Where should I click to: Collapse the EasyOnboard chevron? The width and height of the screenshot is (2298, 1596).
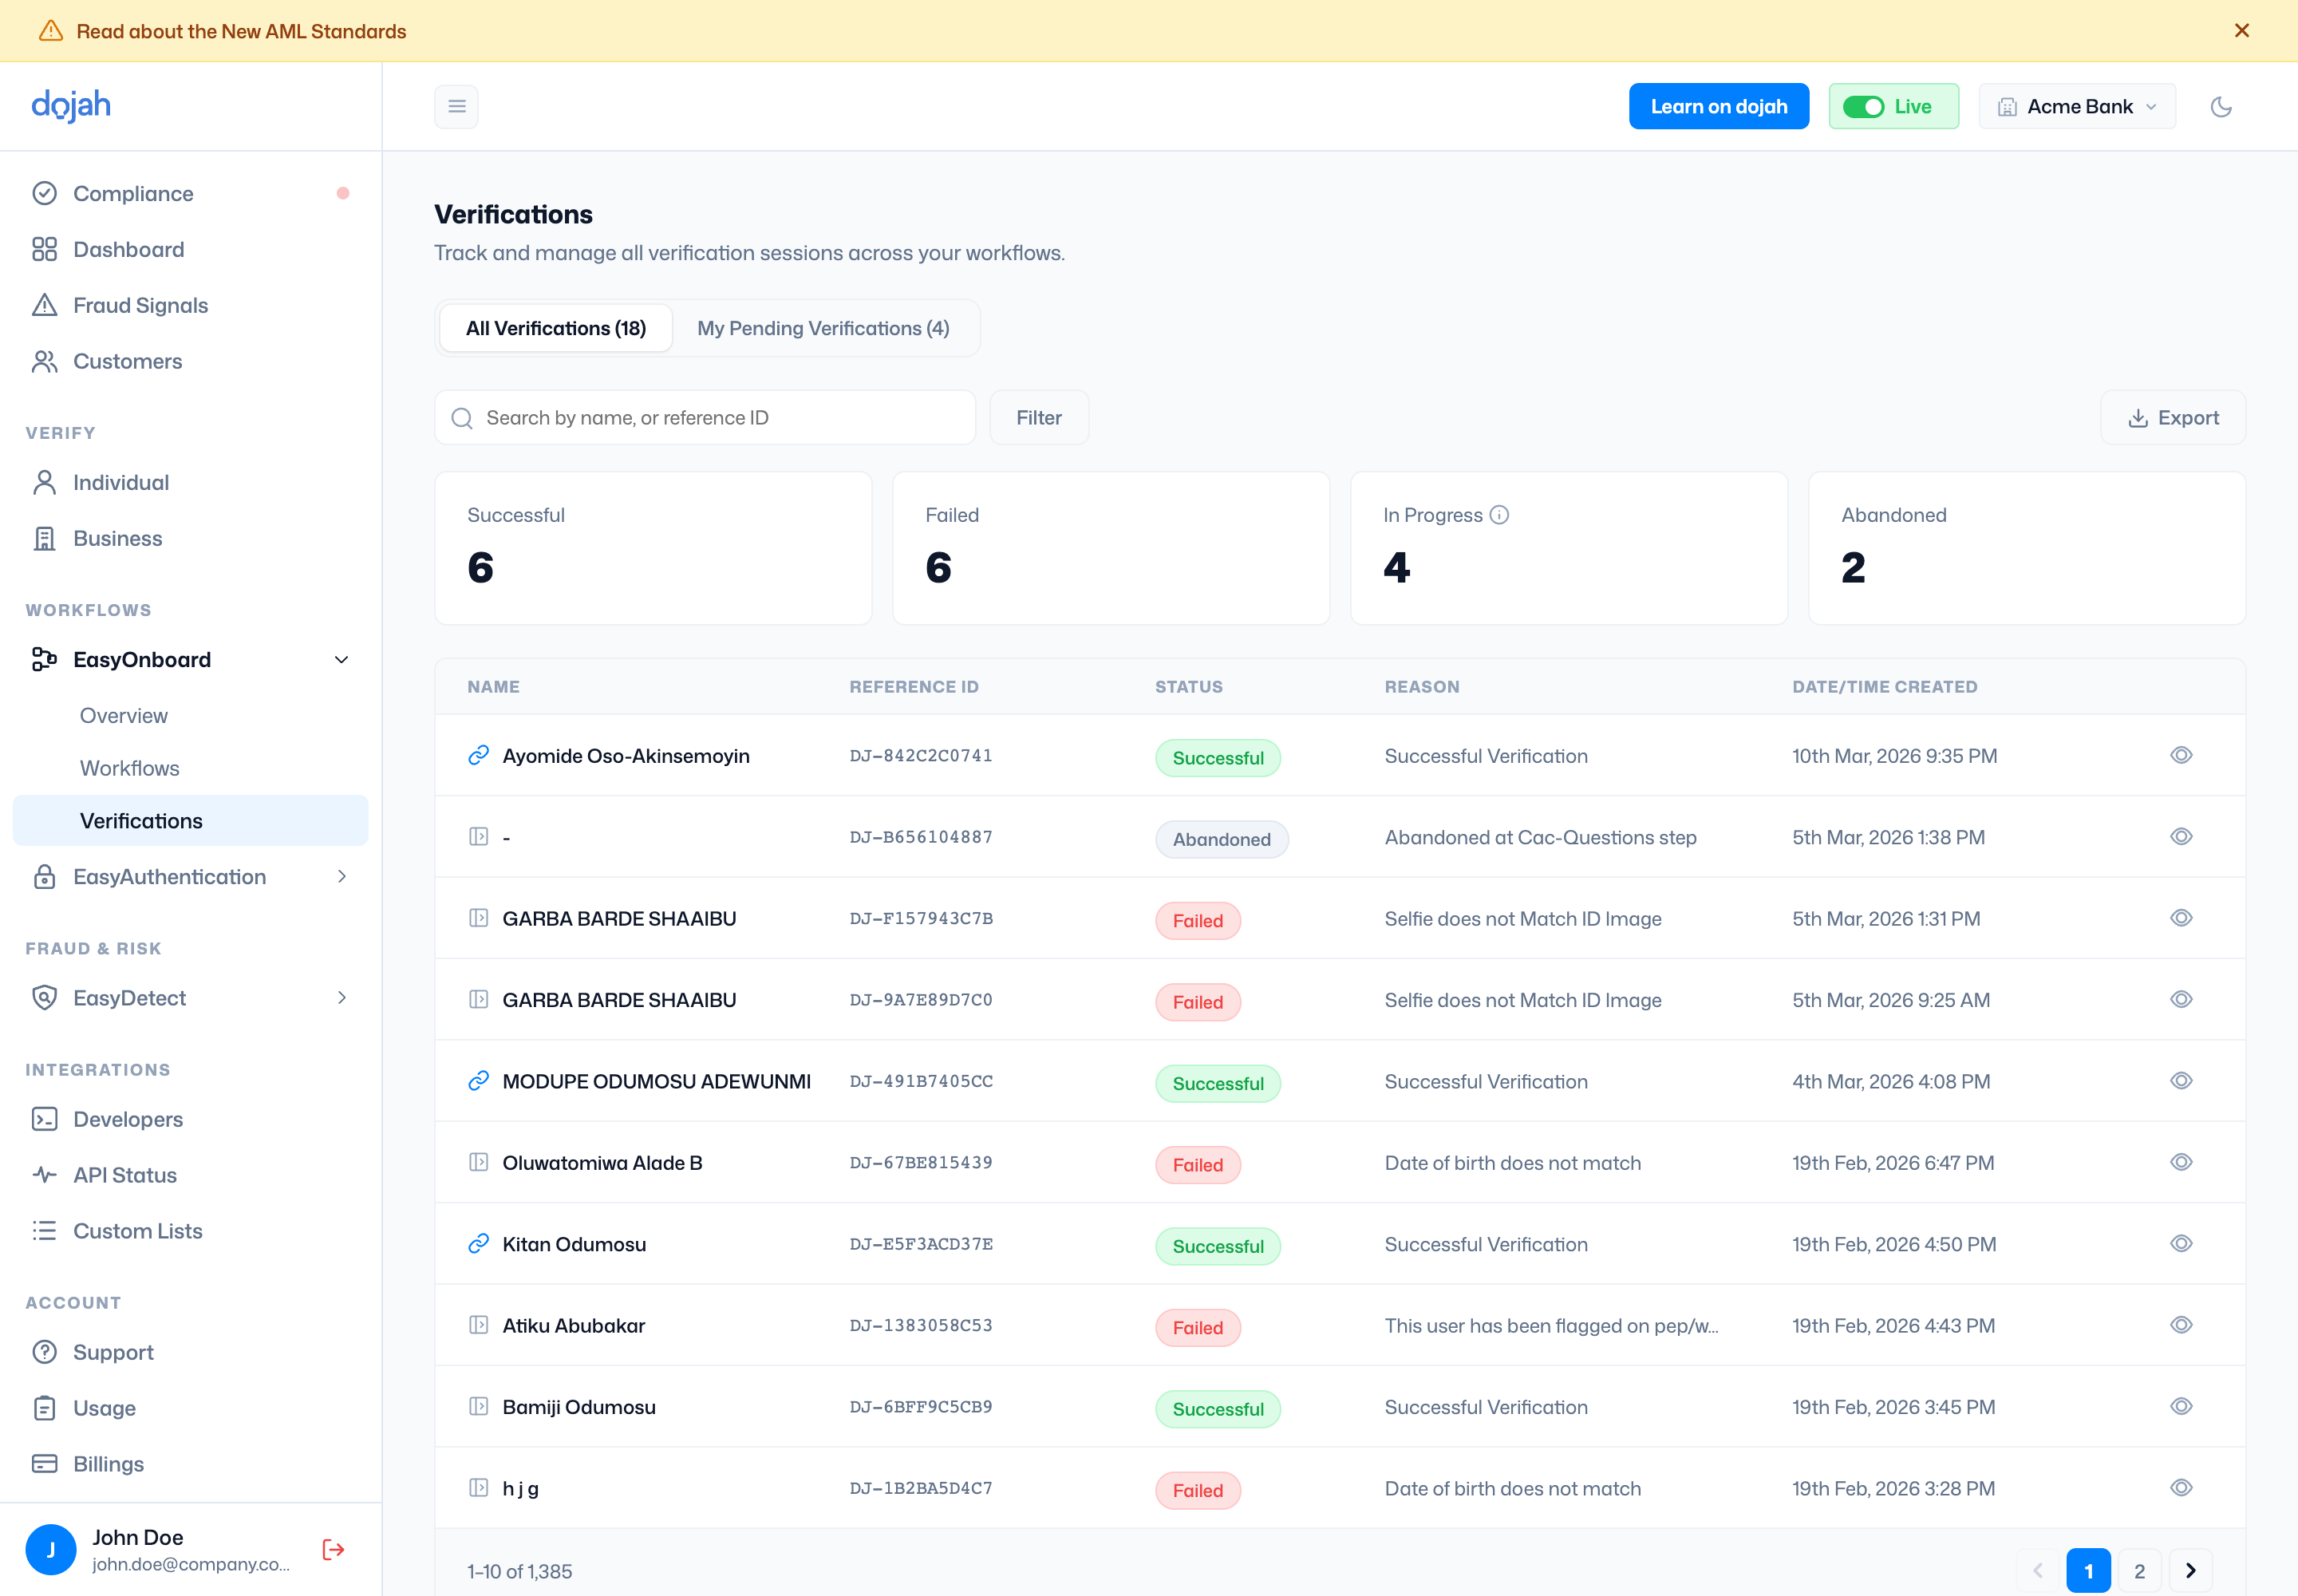pyautogui.click(x=341, y=660)
